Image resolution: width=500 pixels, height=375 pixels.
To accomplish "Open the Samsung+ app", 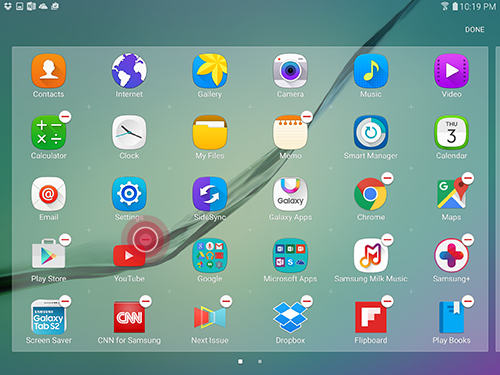I will (x=451, y=255).
